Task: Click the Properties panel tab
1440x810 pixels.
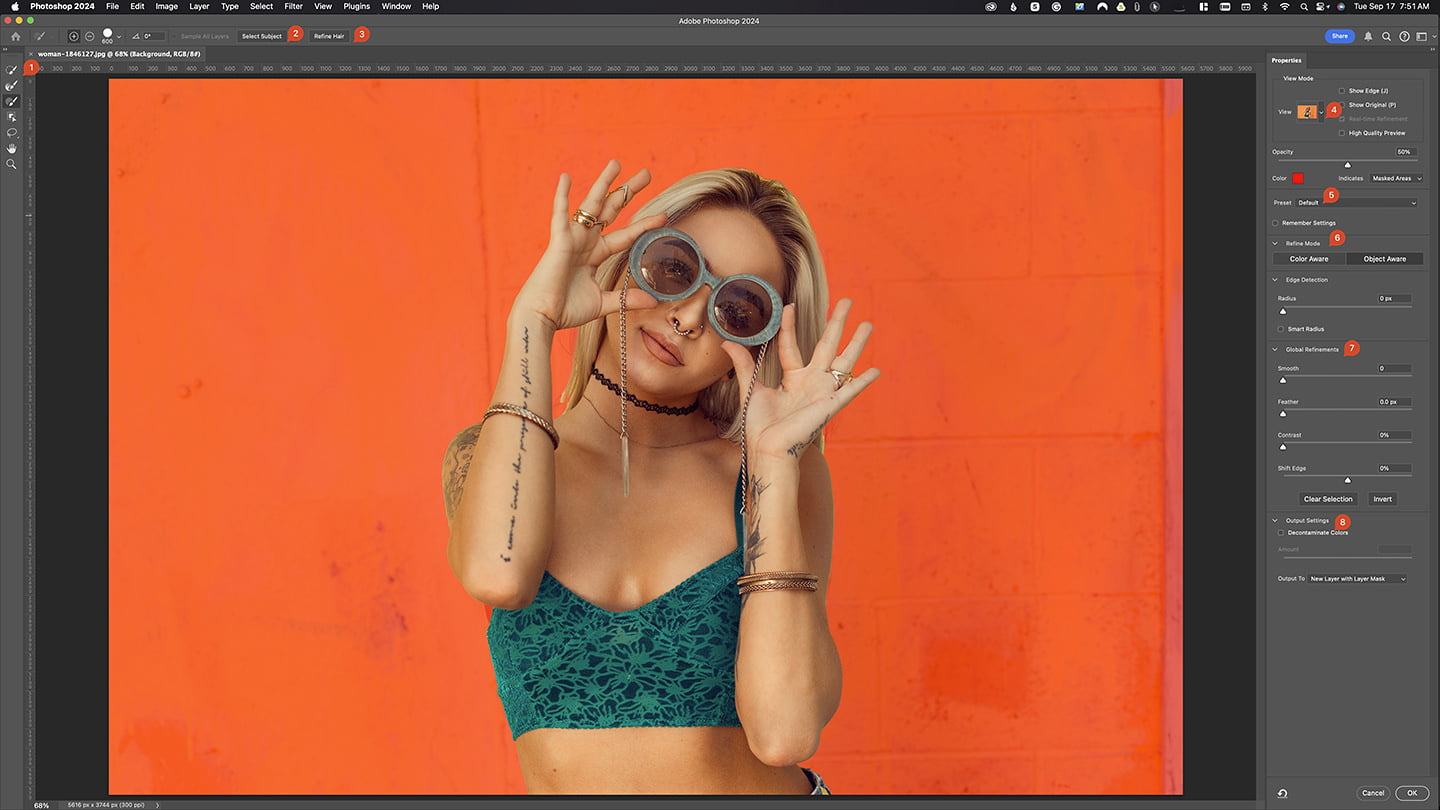Action: pyautogui.click(x=1286, y=60)
